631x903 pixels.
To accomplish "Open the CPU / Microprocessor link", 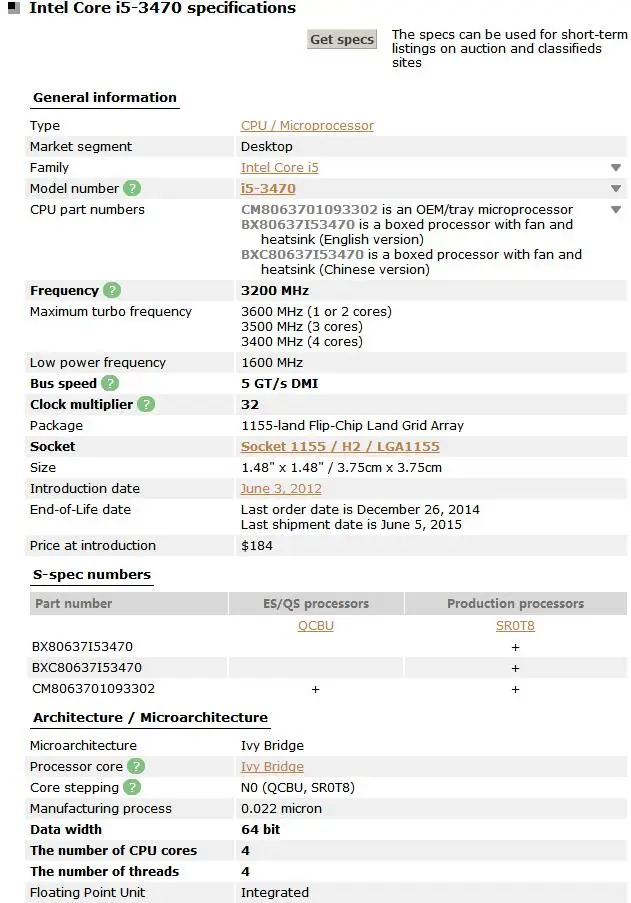I will 307,126.
